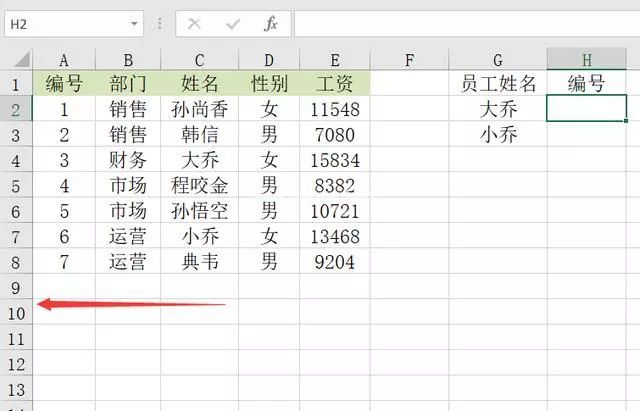
Task: Select row 10 header
Action: point(17,313)
